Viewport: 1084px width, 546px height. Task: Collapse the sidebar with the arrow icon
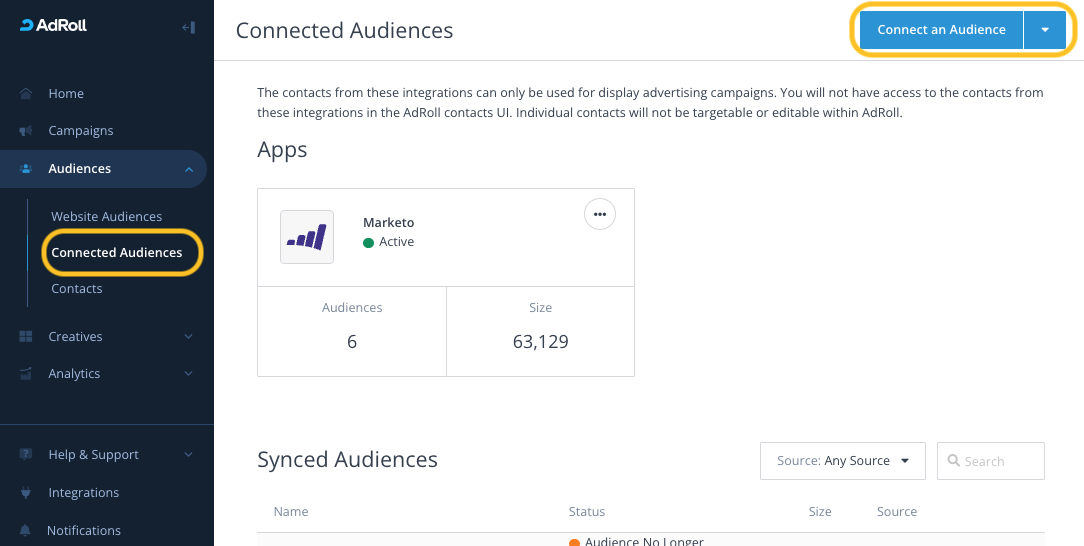point(188,27)
